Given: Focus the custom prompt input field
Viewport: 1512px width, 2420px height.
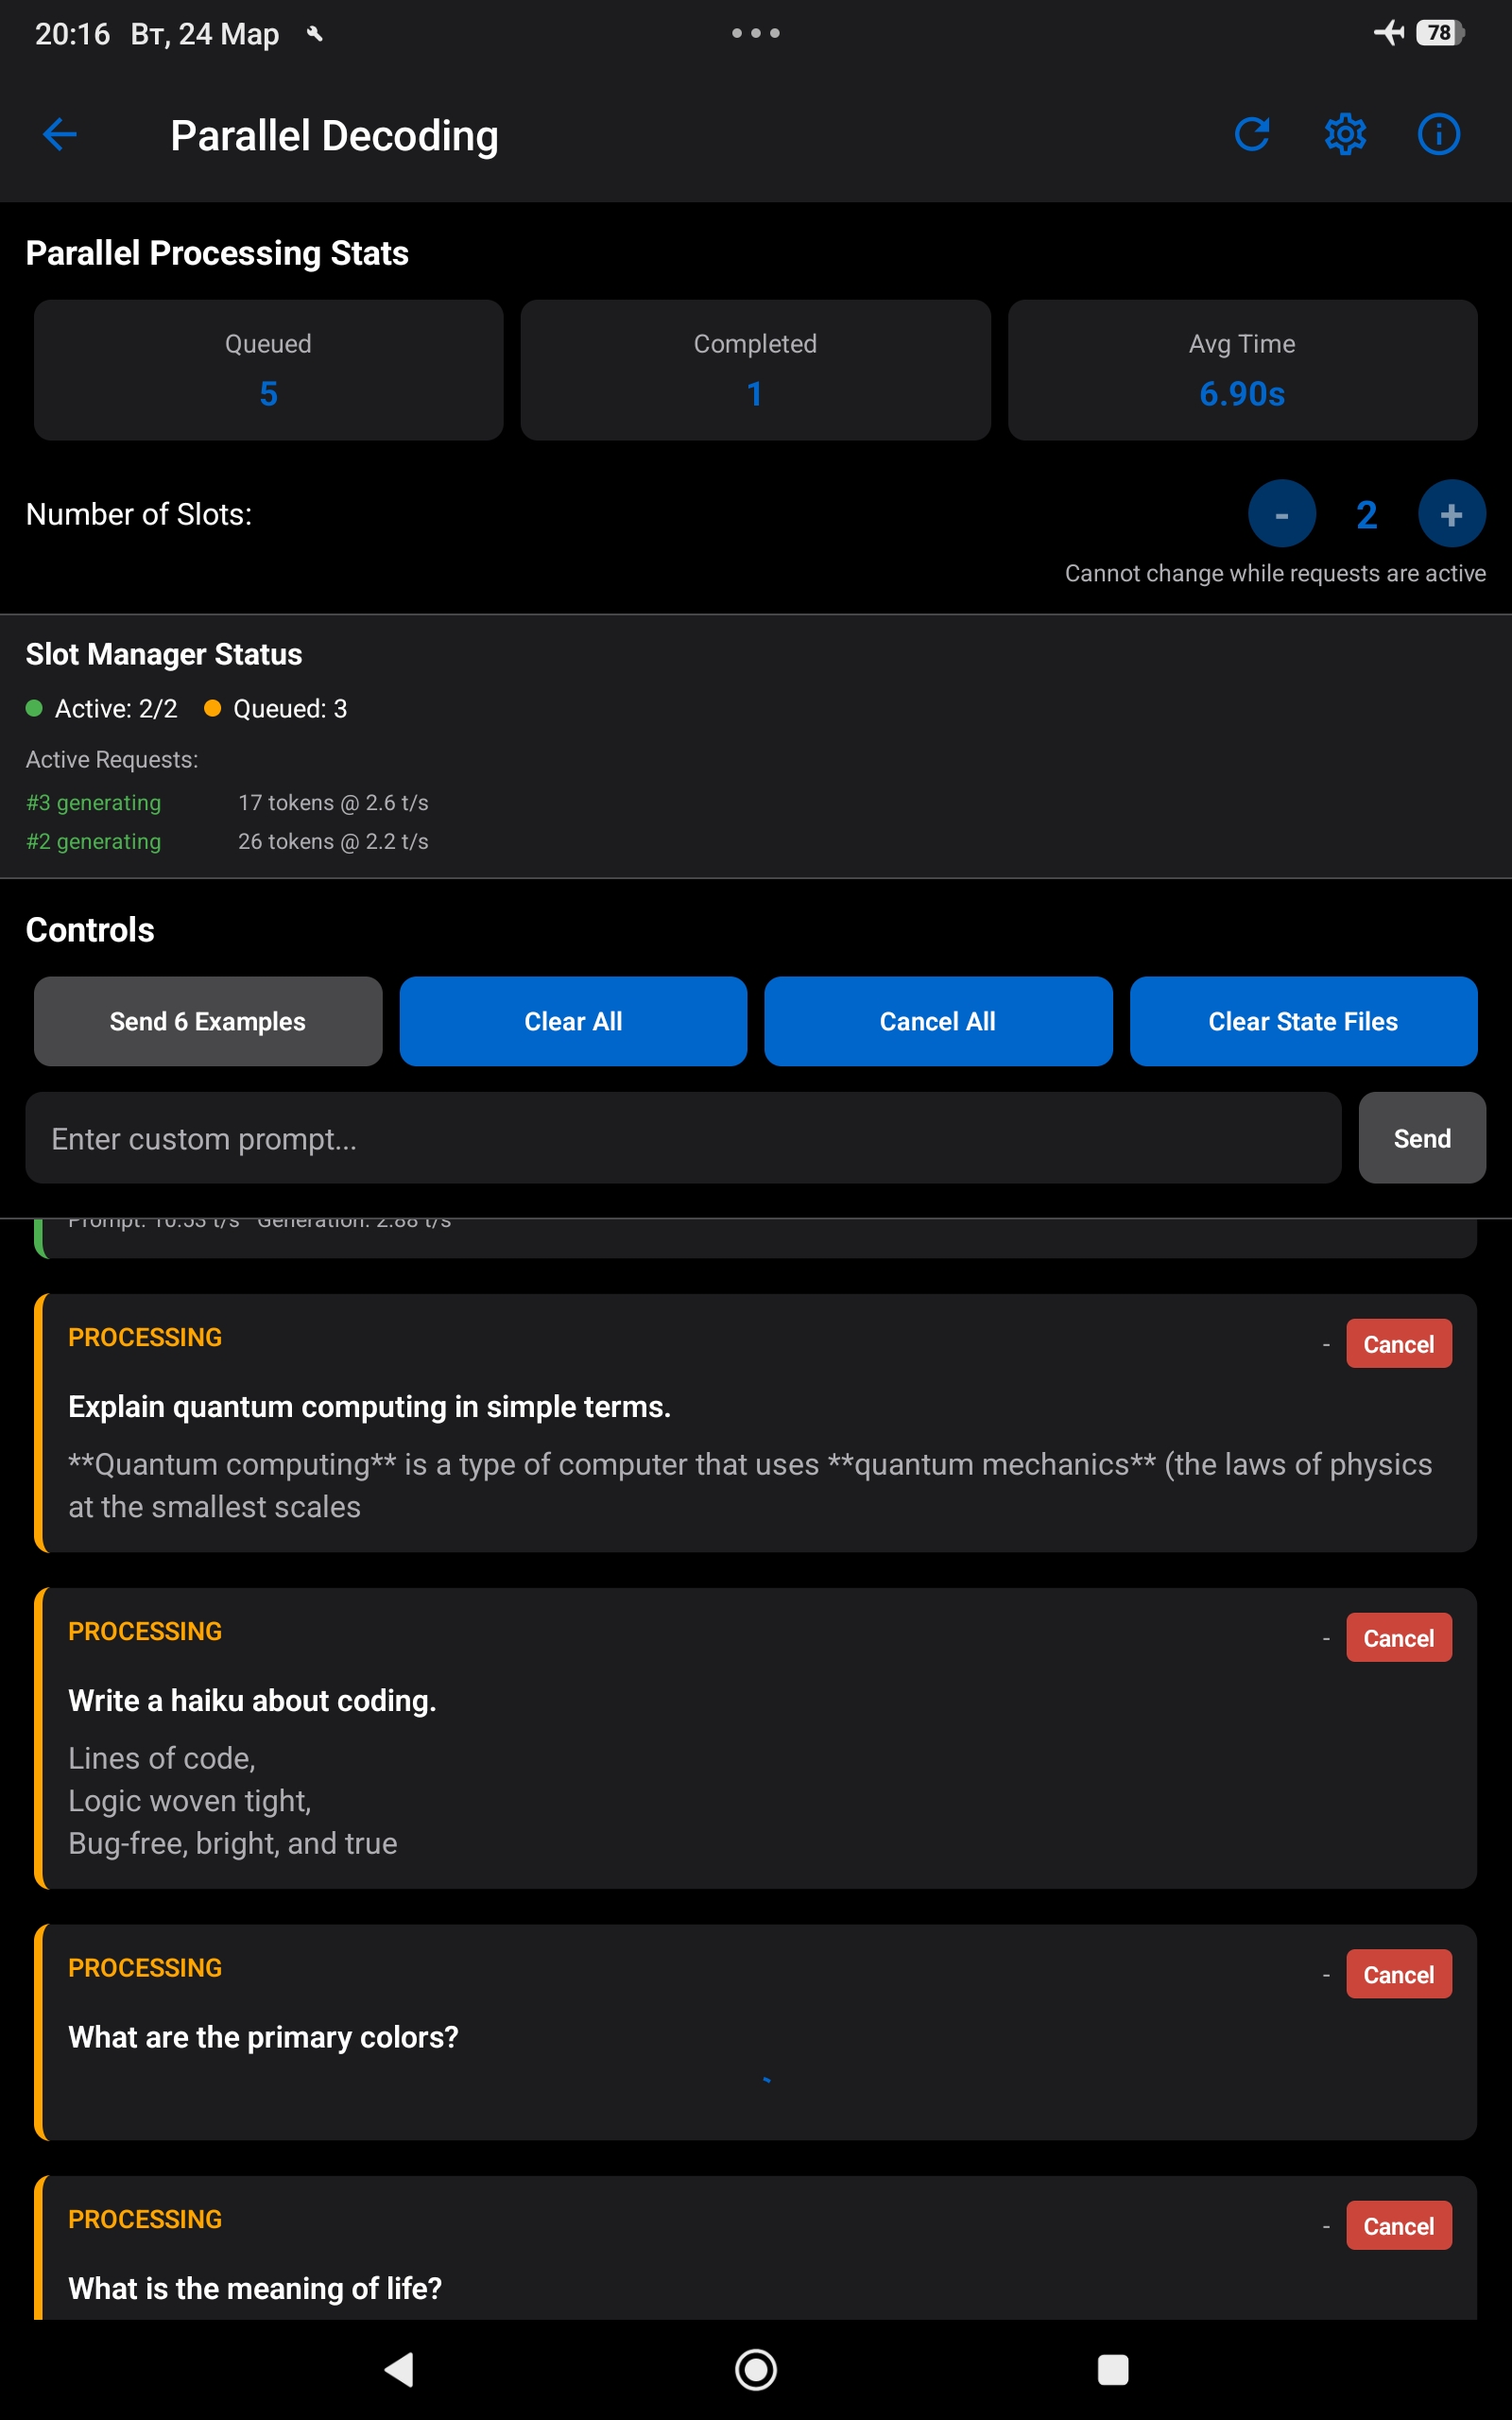Looking at the screenshot, I should (x=682, y=1138).
